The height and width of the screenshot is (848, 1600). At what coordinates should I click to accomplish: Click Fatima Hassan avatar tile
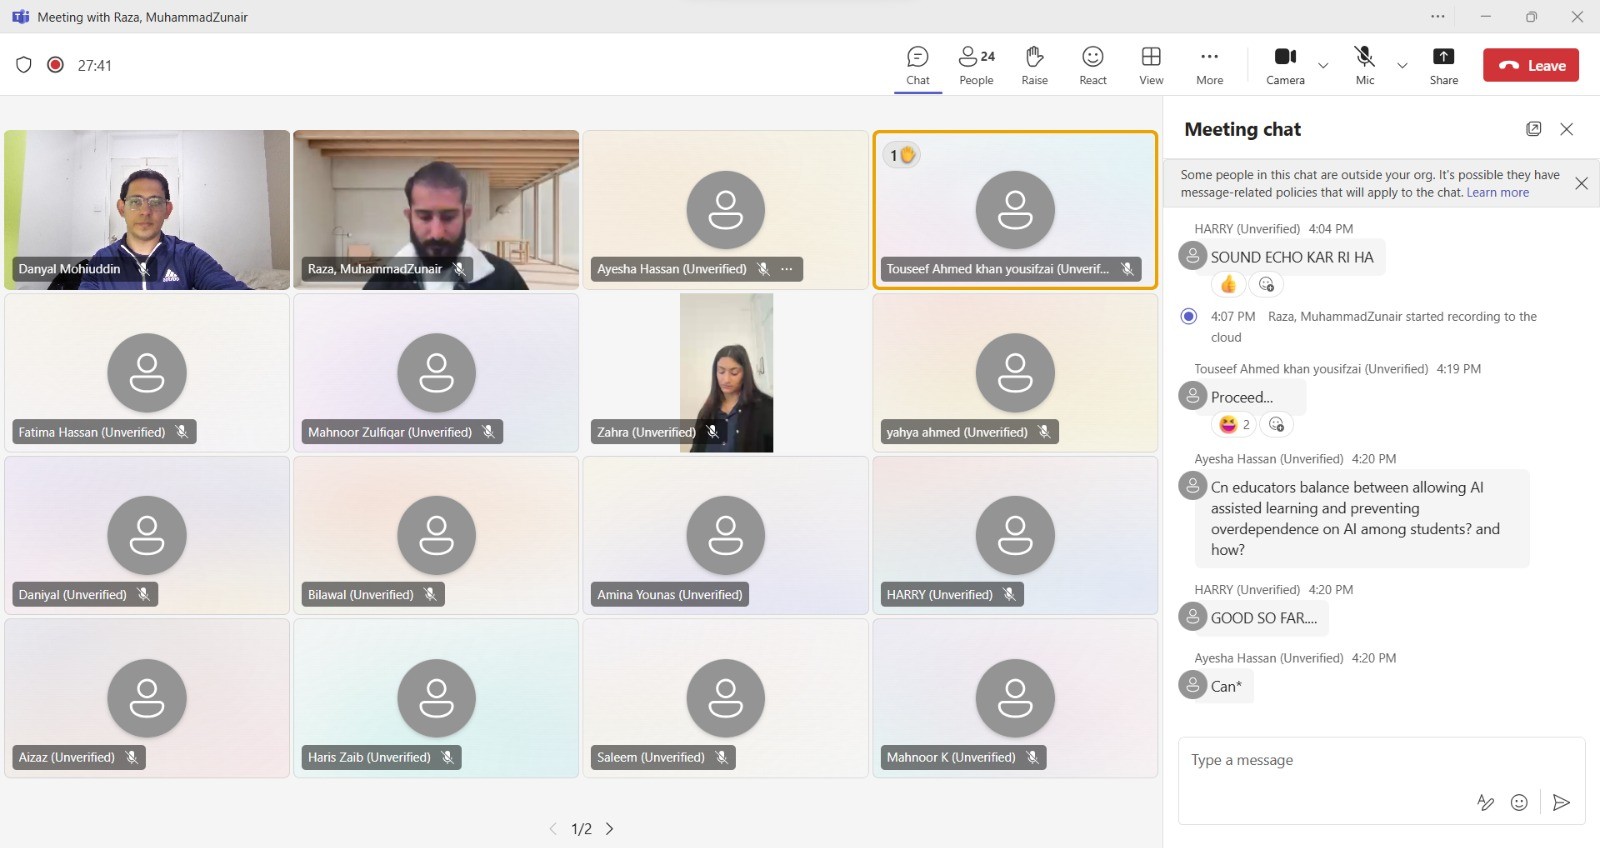[147, 372]
